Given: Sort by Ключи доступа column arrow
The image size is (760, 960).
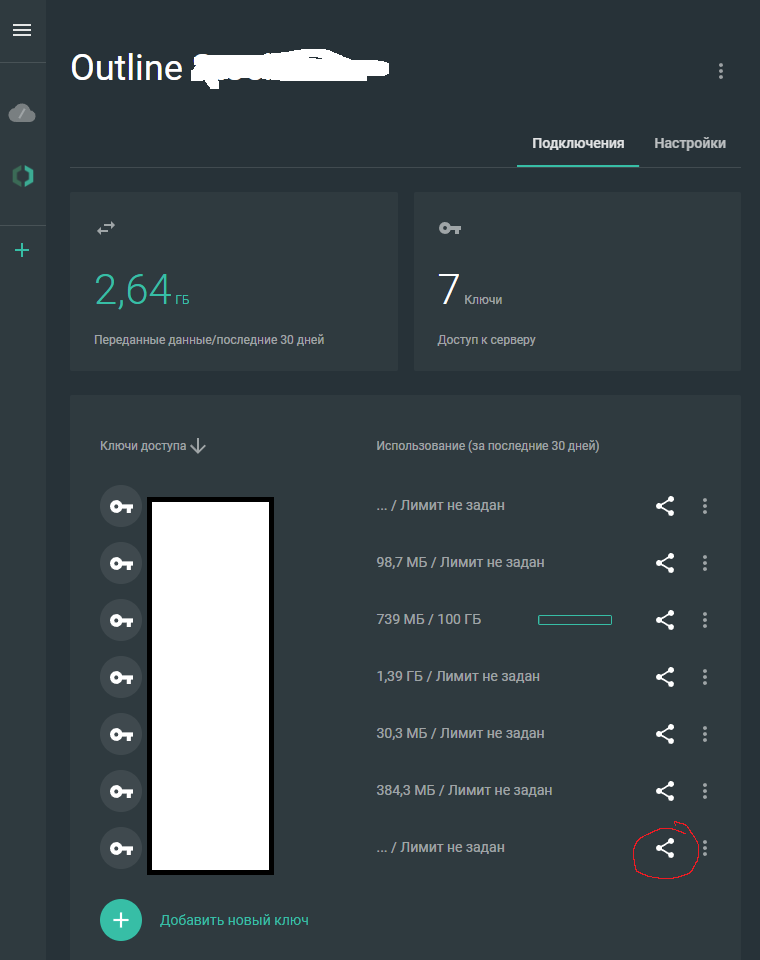Looking at the screenshot, I should (198, 446).
